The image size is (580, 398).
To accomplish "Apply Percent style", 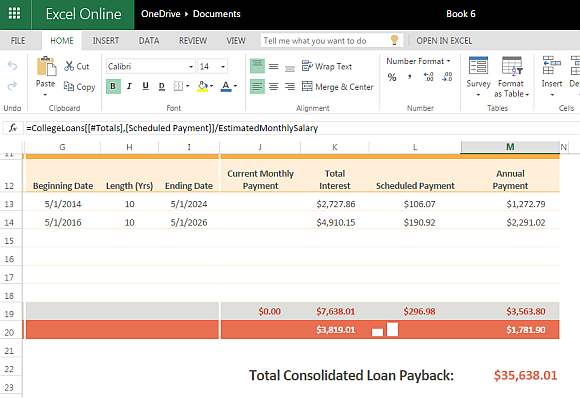I will tap(392, 77).
